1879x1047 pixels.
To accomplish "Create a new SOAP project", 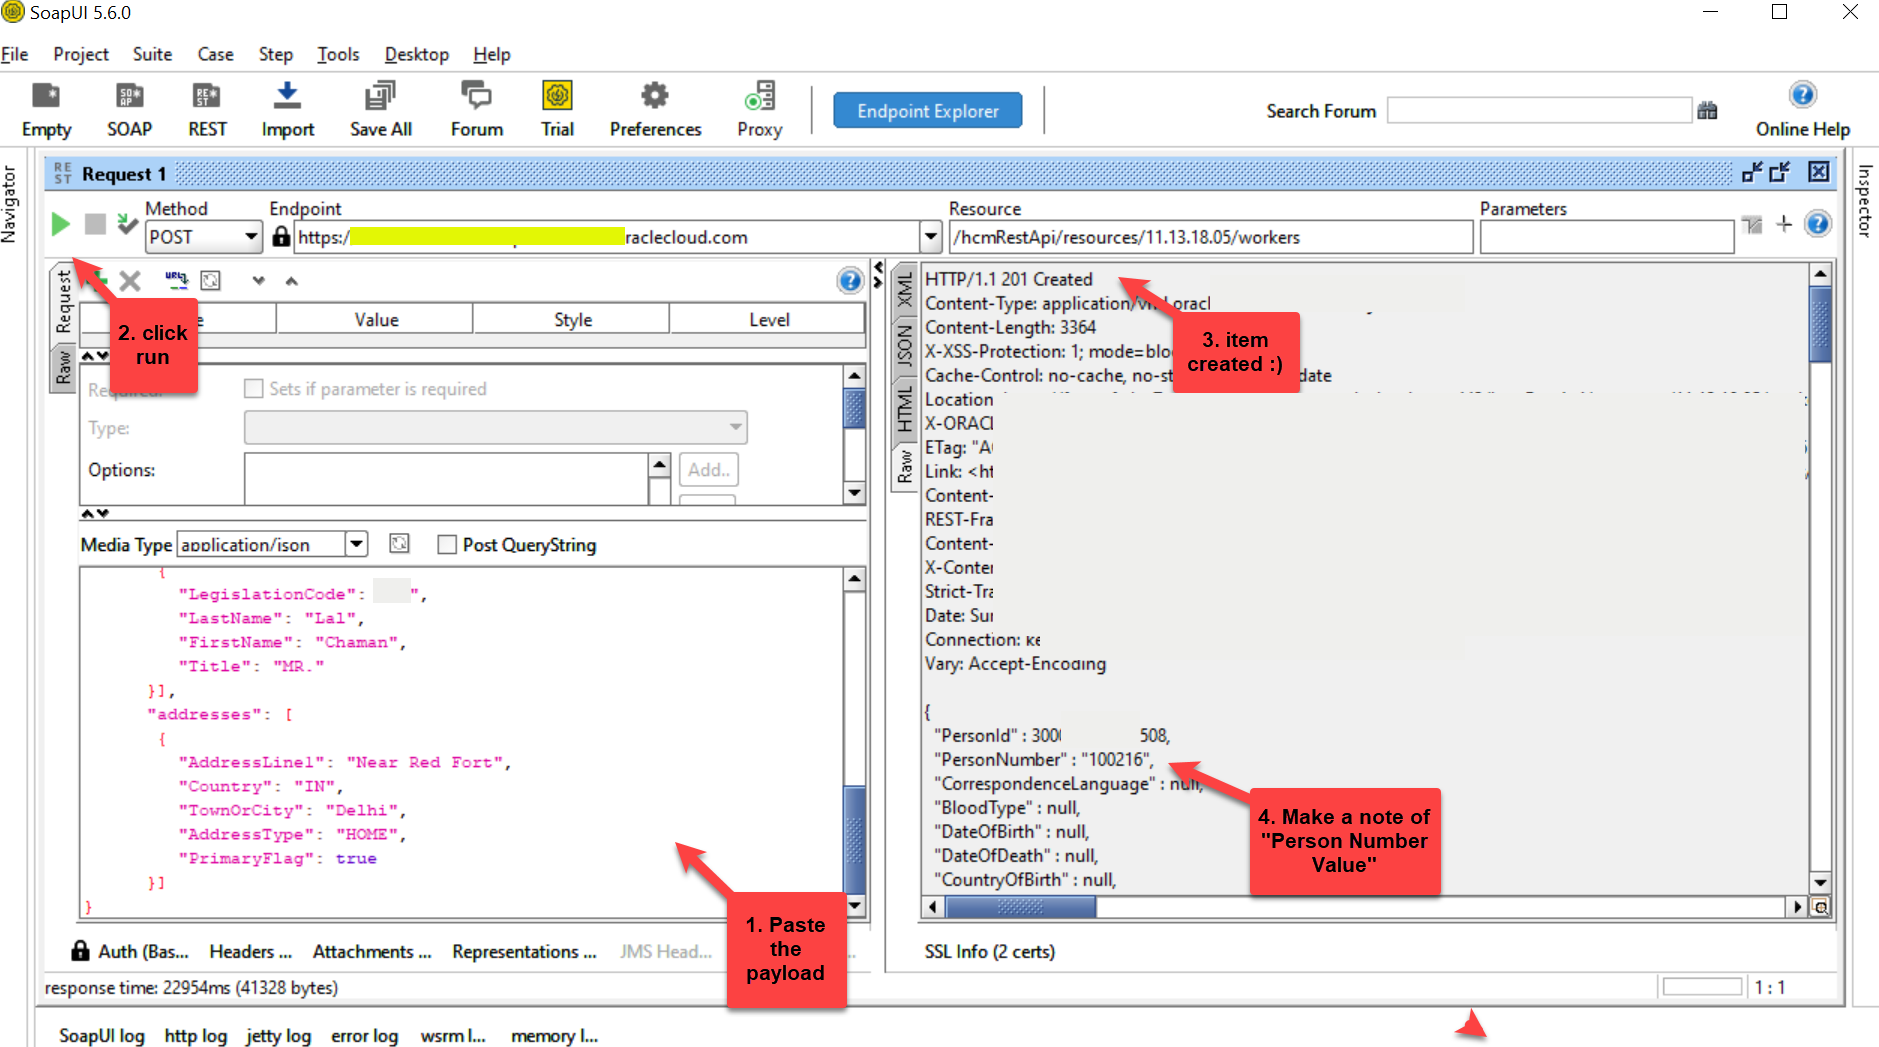I will point(129,109).
